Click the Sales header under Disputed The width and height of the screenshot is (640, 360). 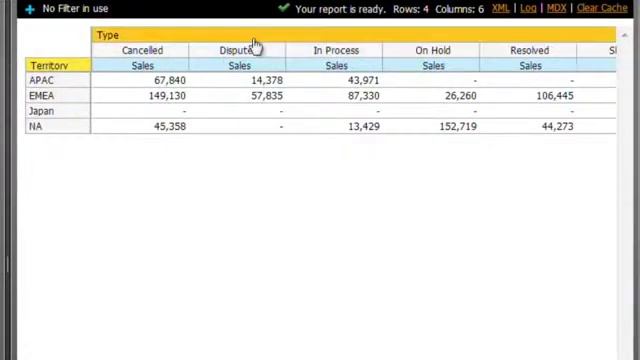pos(239,66)
